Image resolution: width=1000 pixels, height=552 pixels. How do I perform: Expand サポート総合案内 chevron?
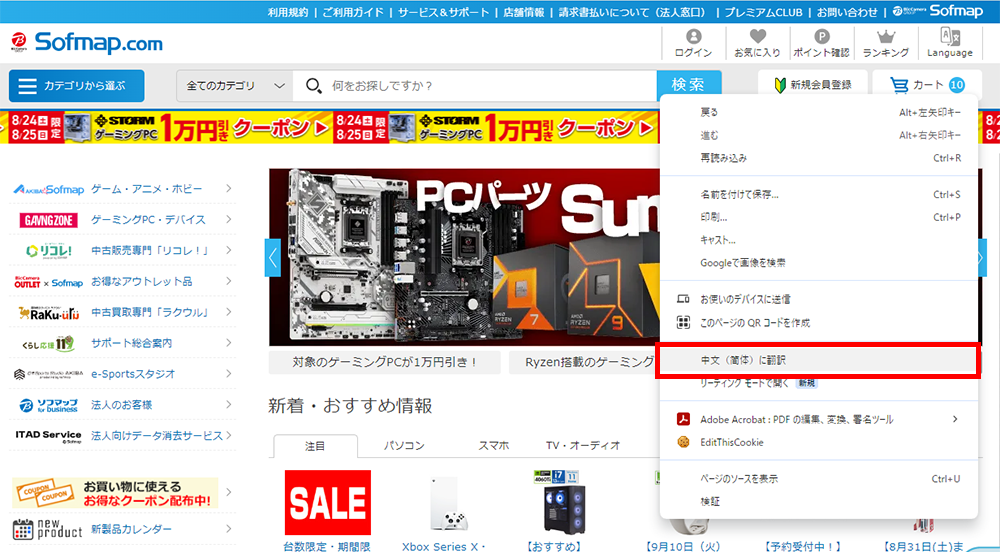228,343
